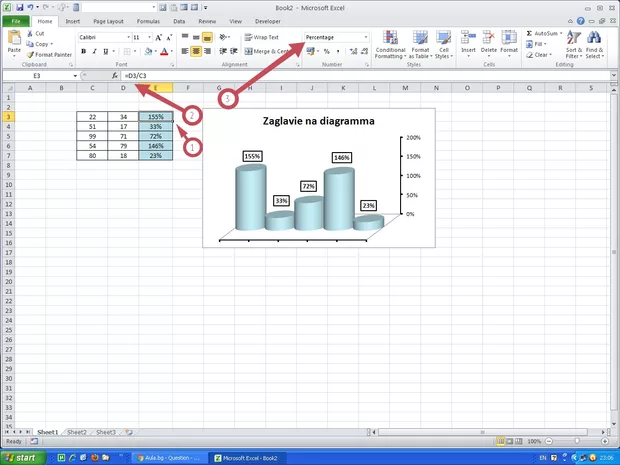
Task: Toggle Center horizontal alignment
Action: 196,51
